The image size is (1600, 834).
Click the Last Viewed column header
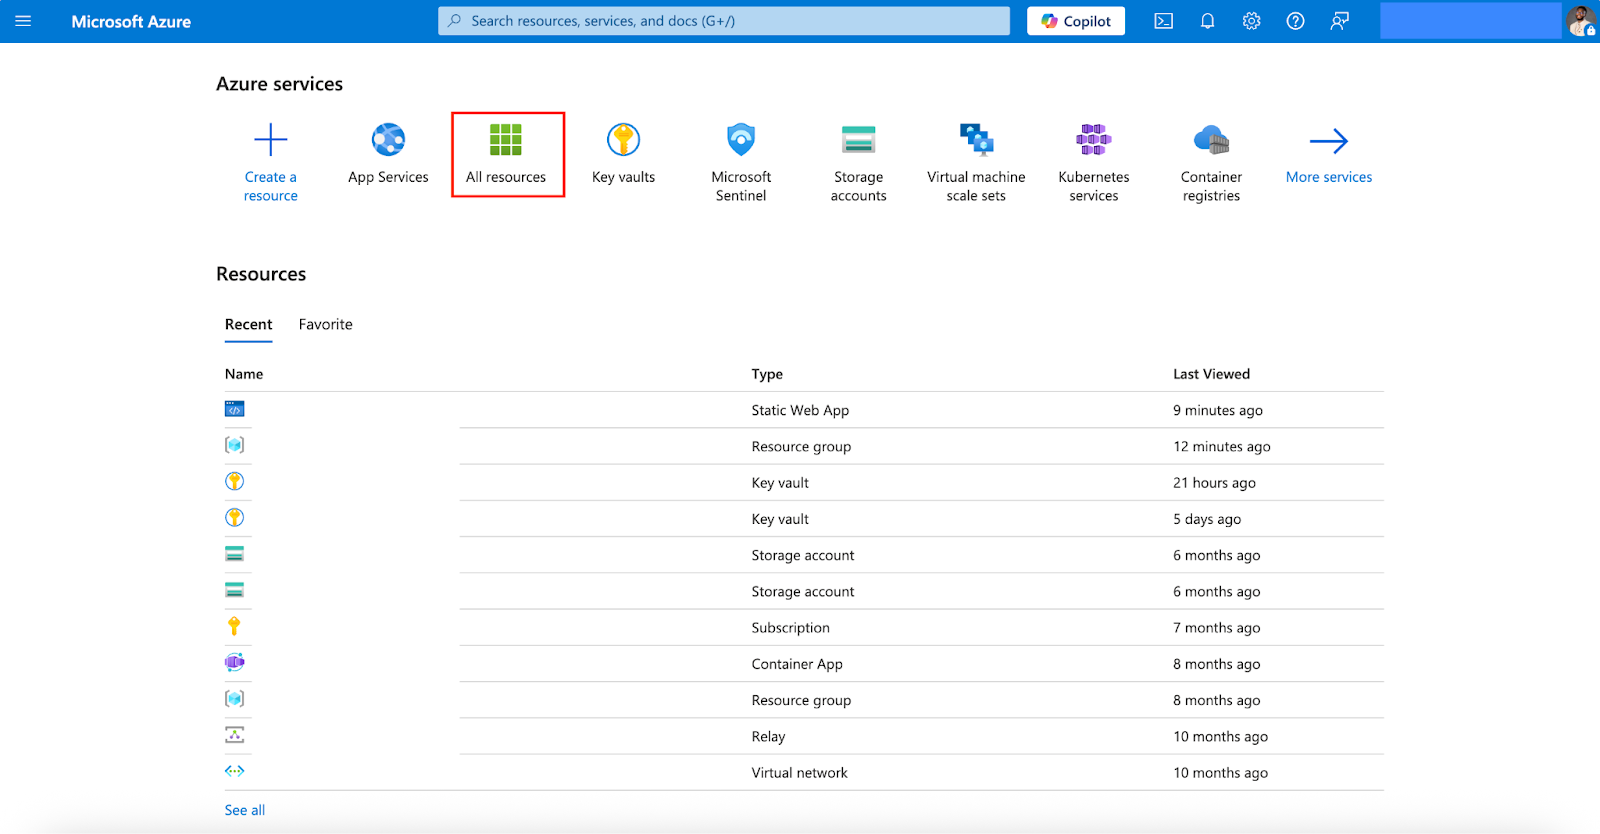pos(1211,374)
